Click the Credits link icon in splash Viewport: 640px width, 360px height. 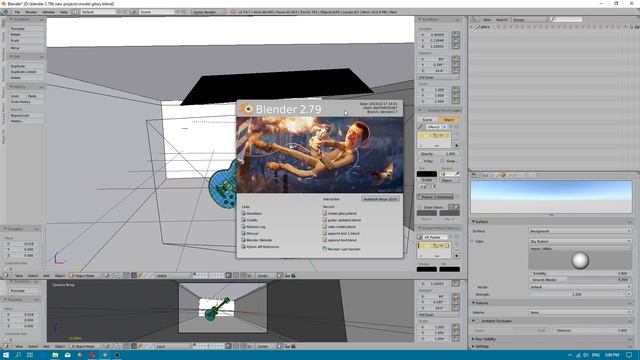[x=244, y=220]
